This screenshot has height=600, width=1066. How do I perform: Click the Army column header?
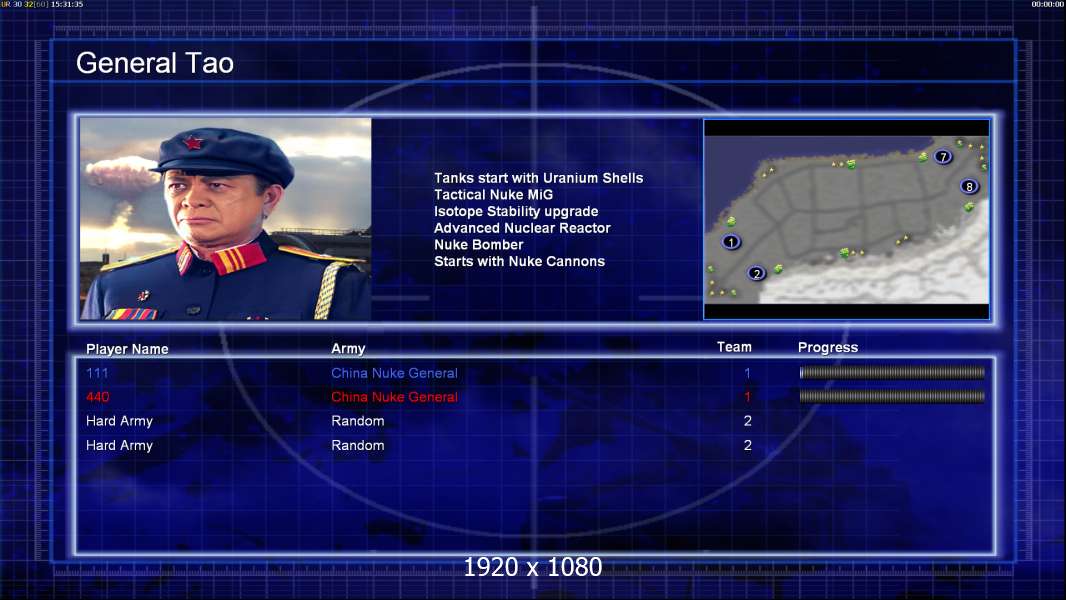click(348, 349)
